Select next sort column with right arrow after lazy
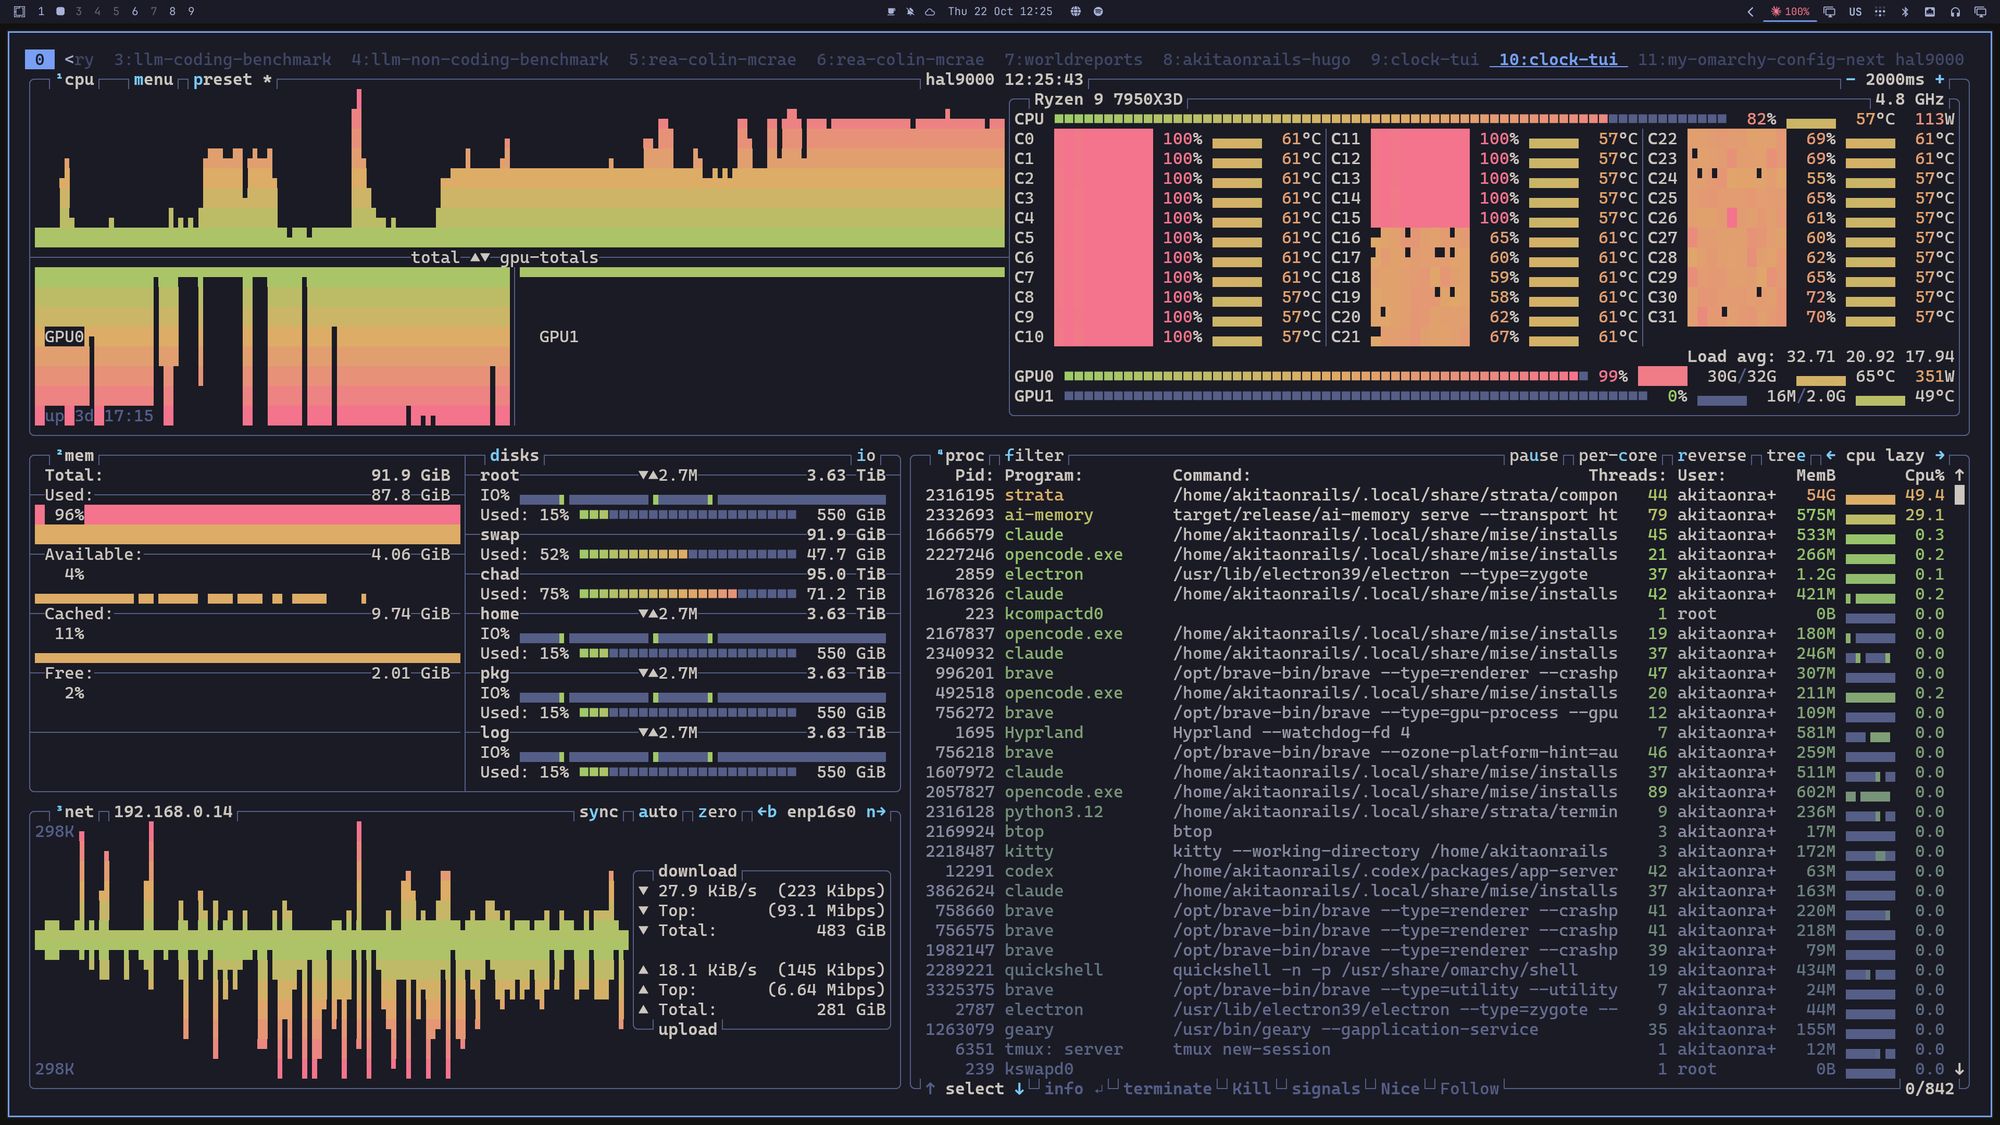The width and height of the screenshot is (2000, 1125). tap(1939, 455)
